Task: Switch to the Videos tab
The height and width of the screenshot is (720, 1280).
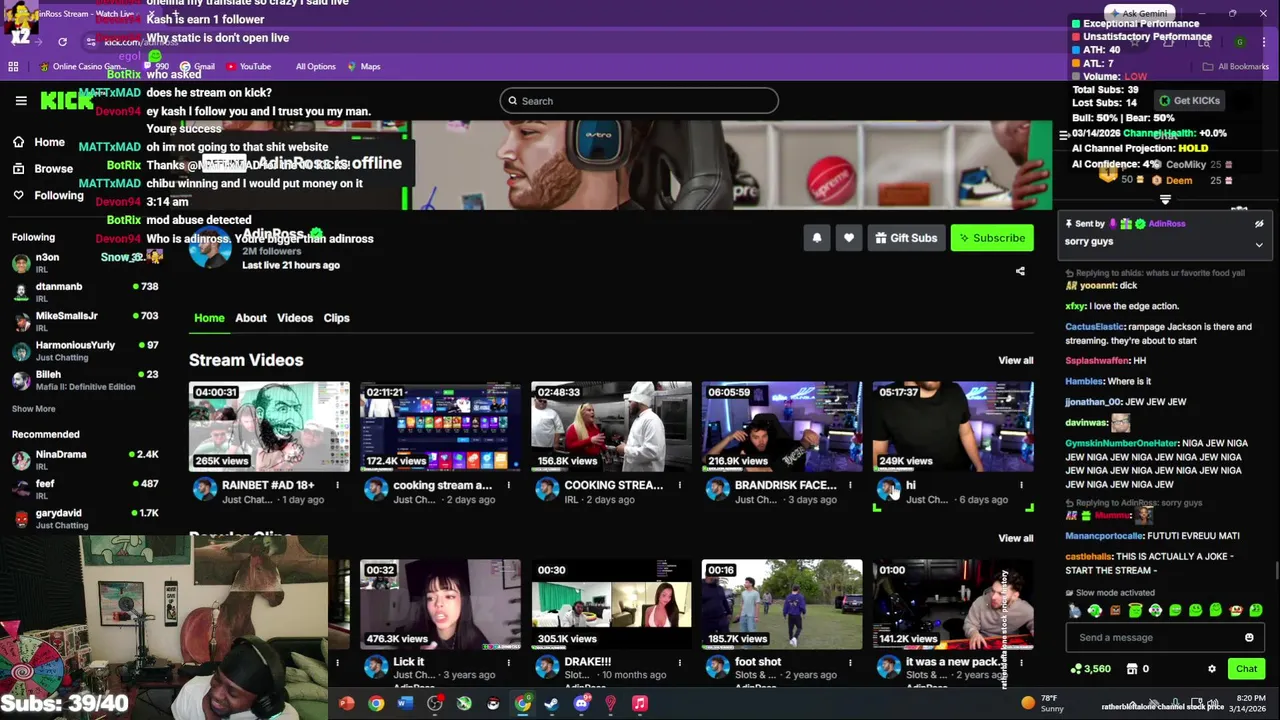Action: tap(295, 318)
